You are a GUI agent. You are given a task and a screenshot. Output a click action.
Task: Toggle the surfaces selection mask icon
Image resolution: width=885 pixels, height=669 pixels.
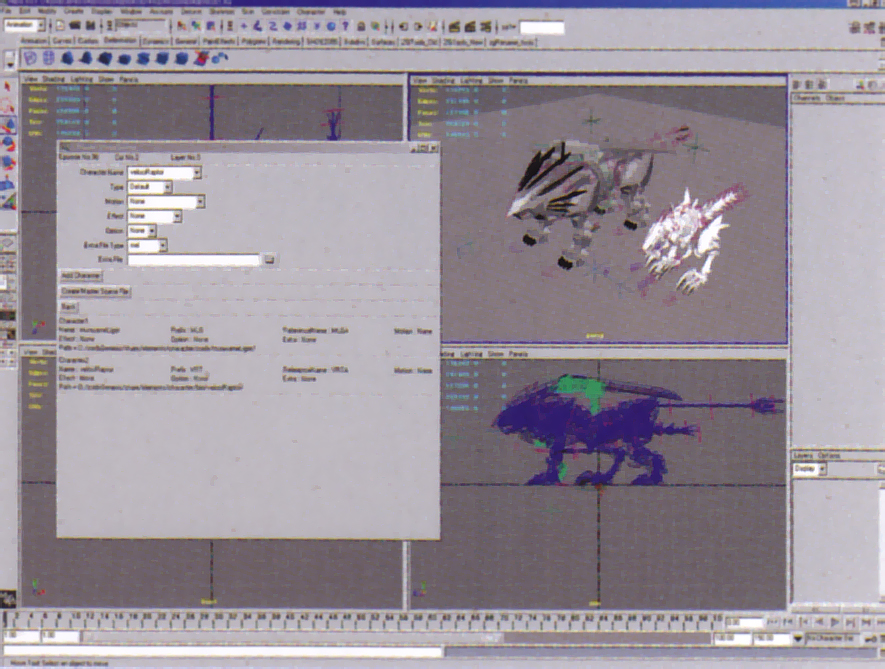pos(287,26)
